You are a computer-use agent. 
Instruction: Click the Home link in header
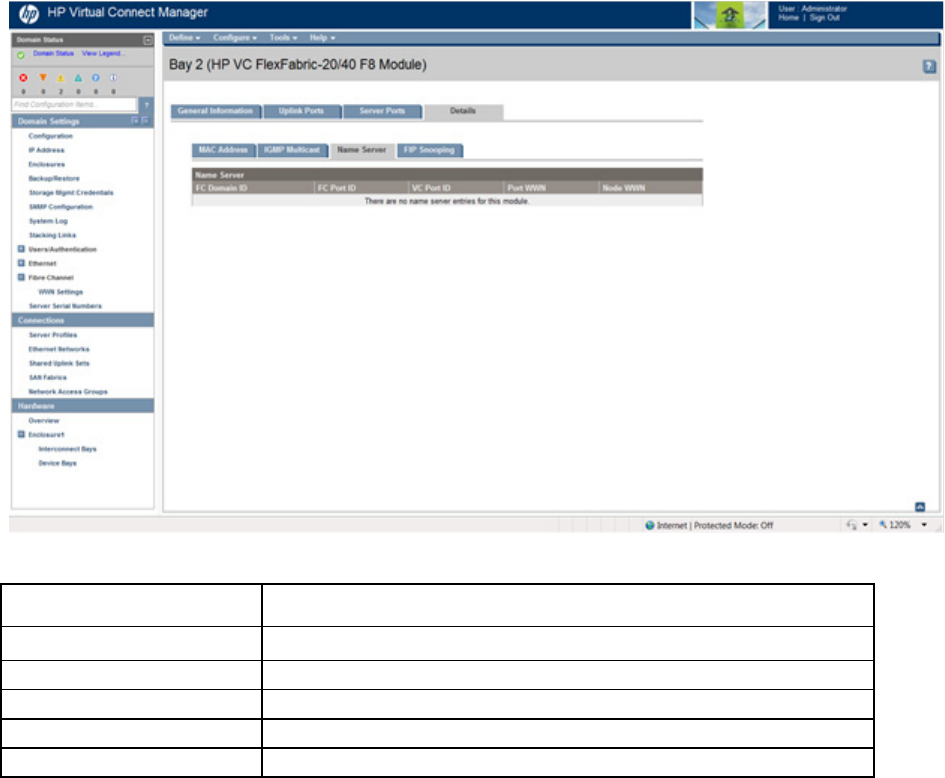click(788, 18)
